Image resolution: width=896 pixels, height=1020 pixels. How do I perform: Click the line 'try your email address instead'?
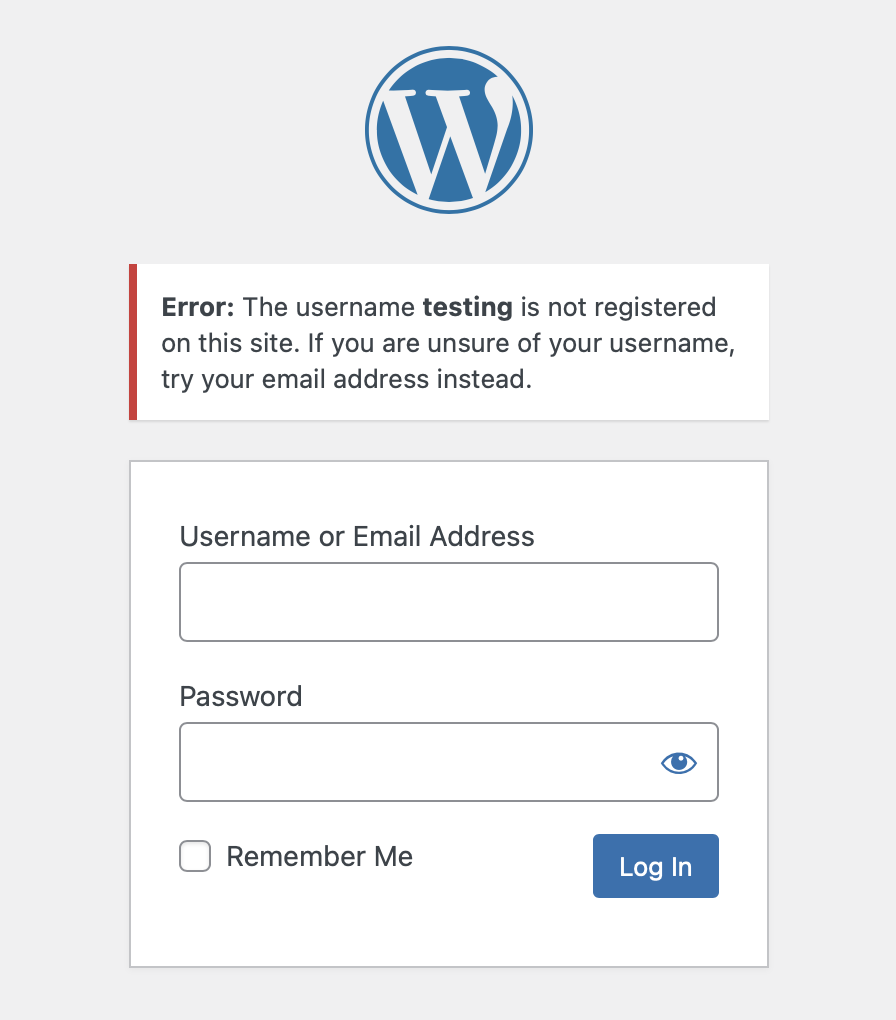click(347, 379)
